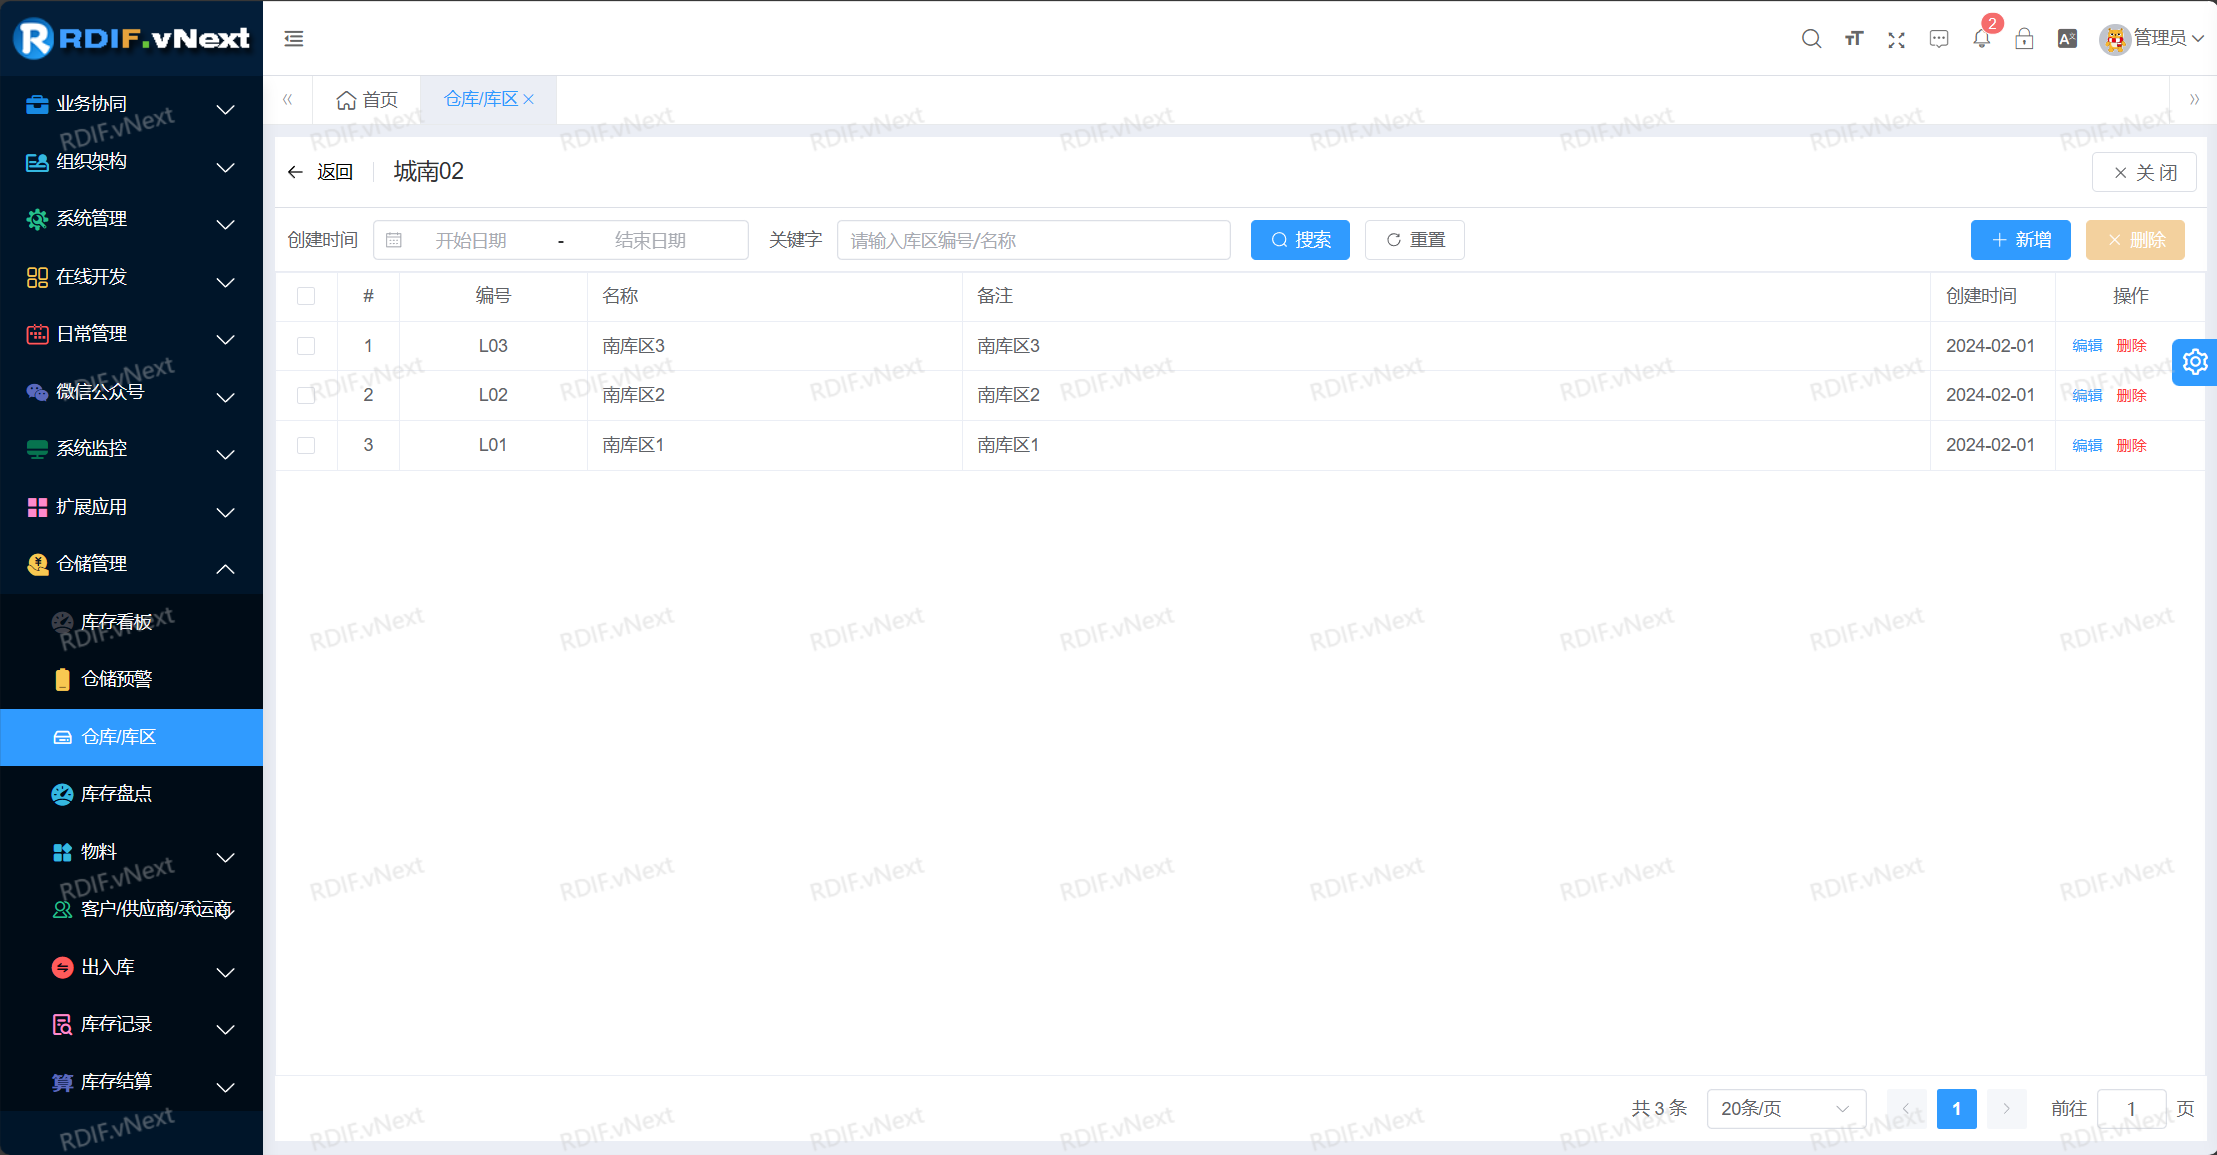Image resolution: width=2217 pixels, height=1155 pixels.
Task: Open the floating settings gear icon
Action: point(2195,362)
